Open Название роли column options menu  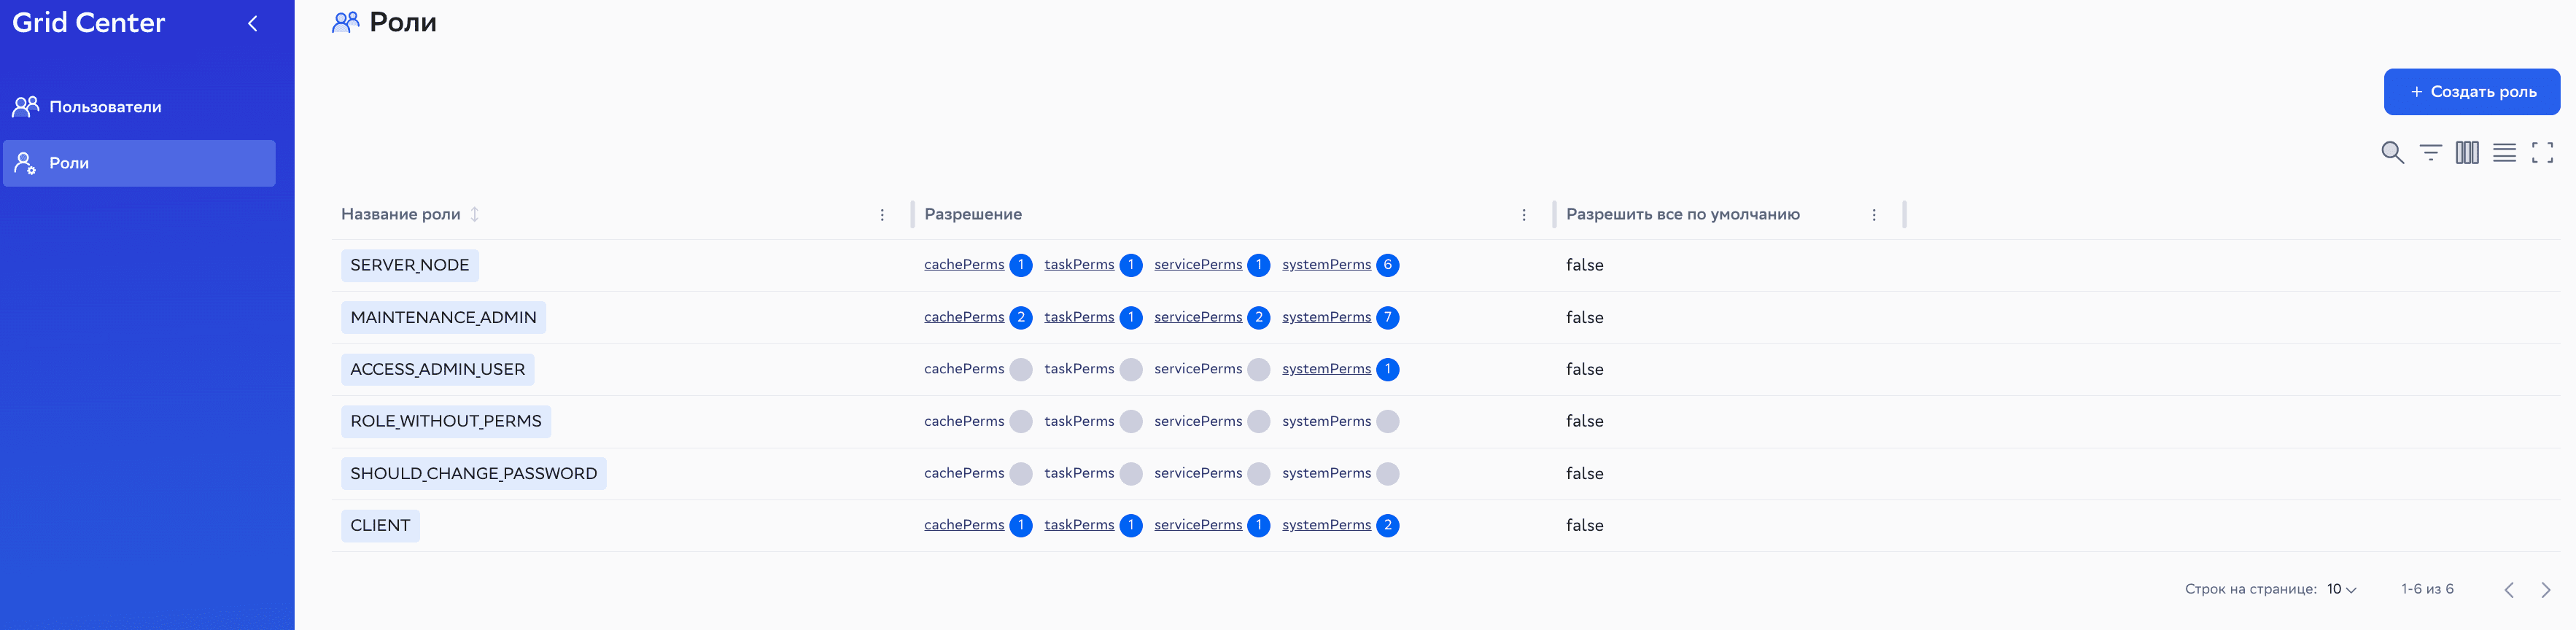pos(882,215)
